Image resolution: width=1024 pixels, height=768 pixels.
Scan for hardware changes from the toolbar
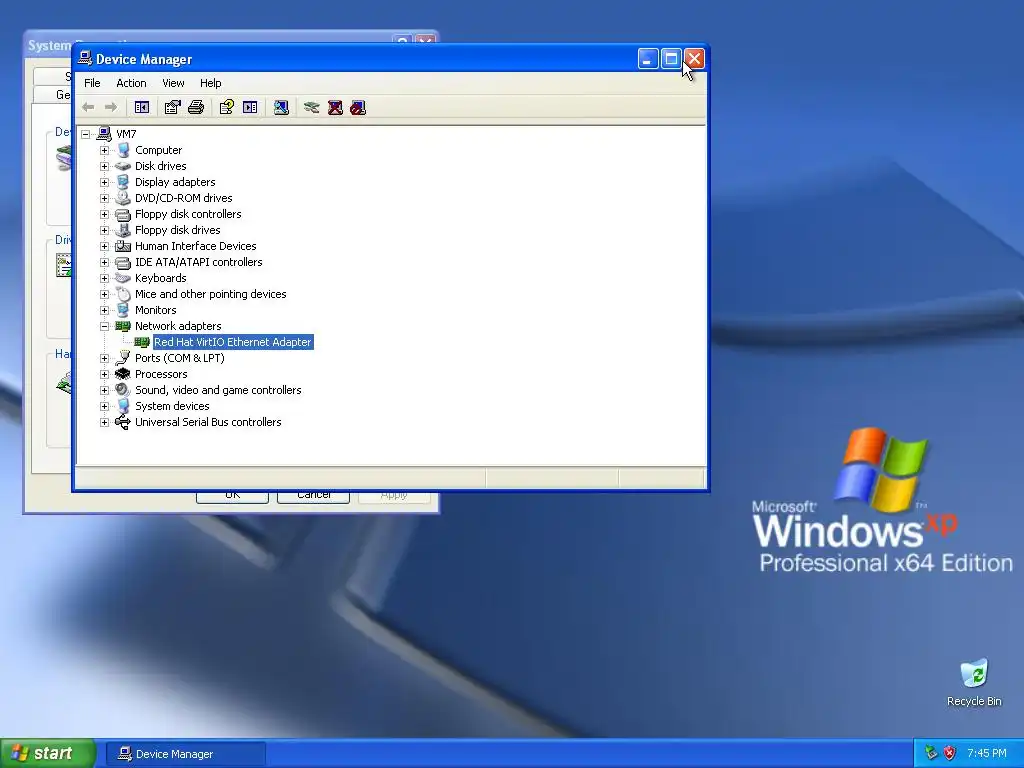(281, 107)
